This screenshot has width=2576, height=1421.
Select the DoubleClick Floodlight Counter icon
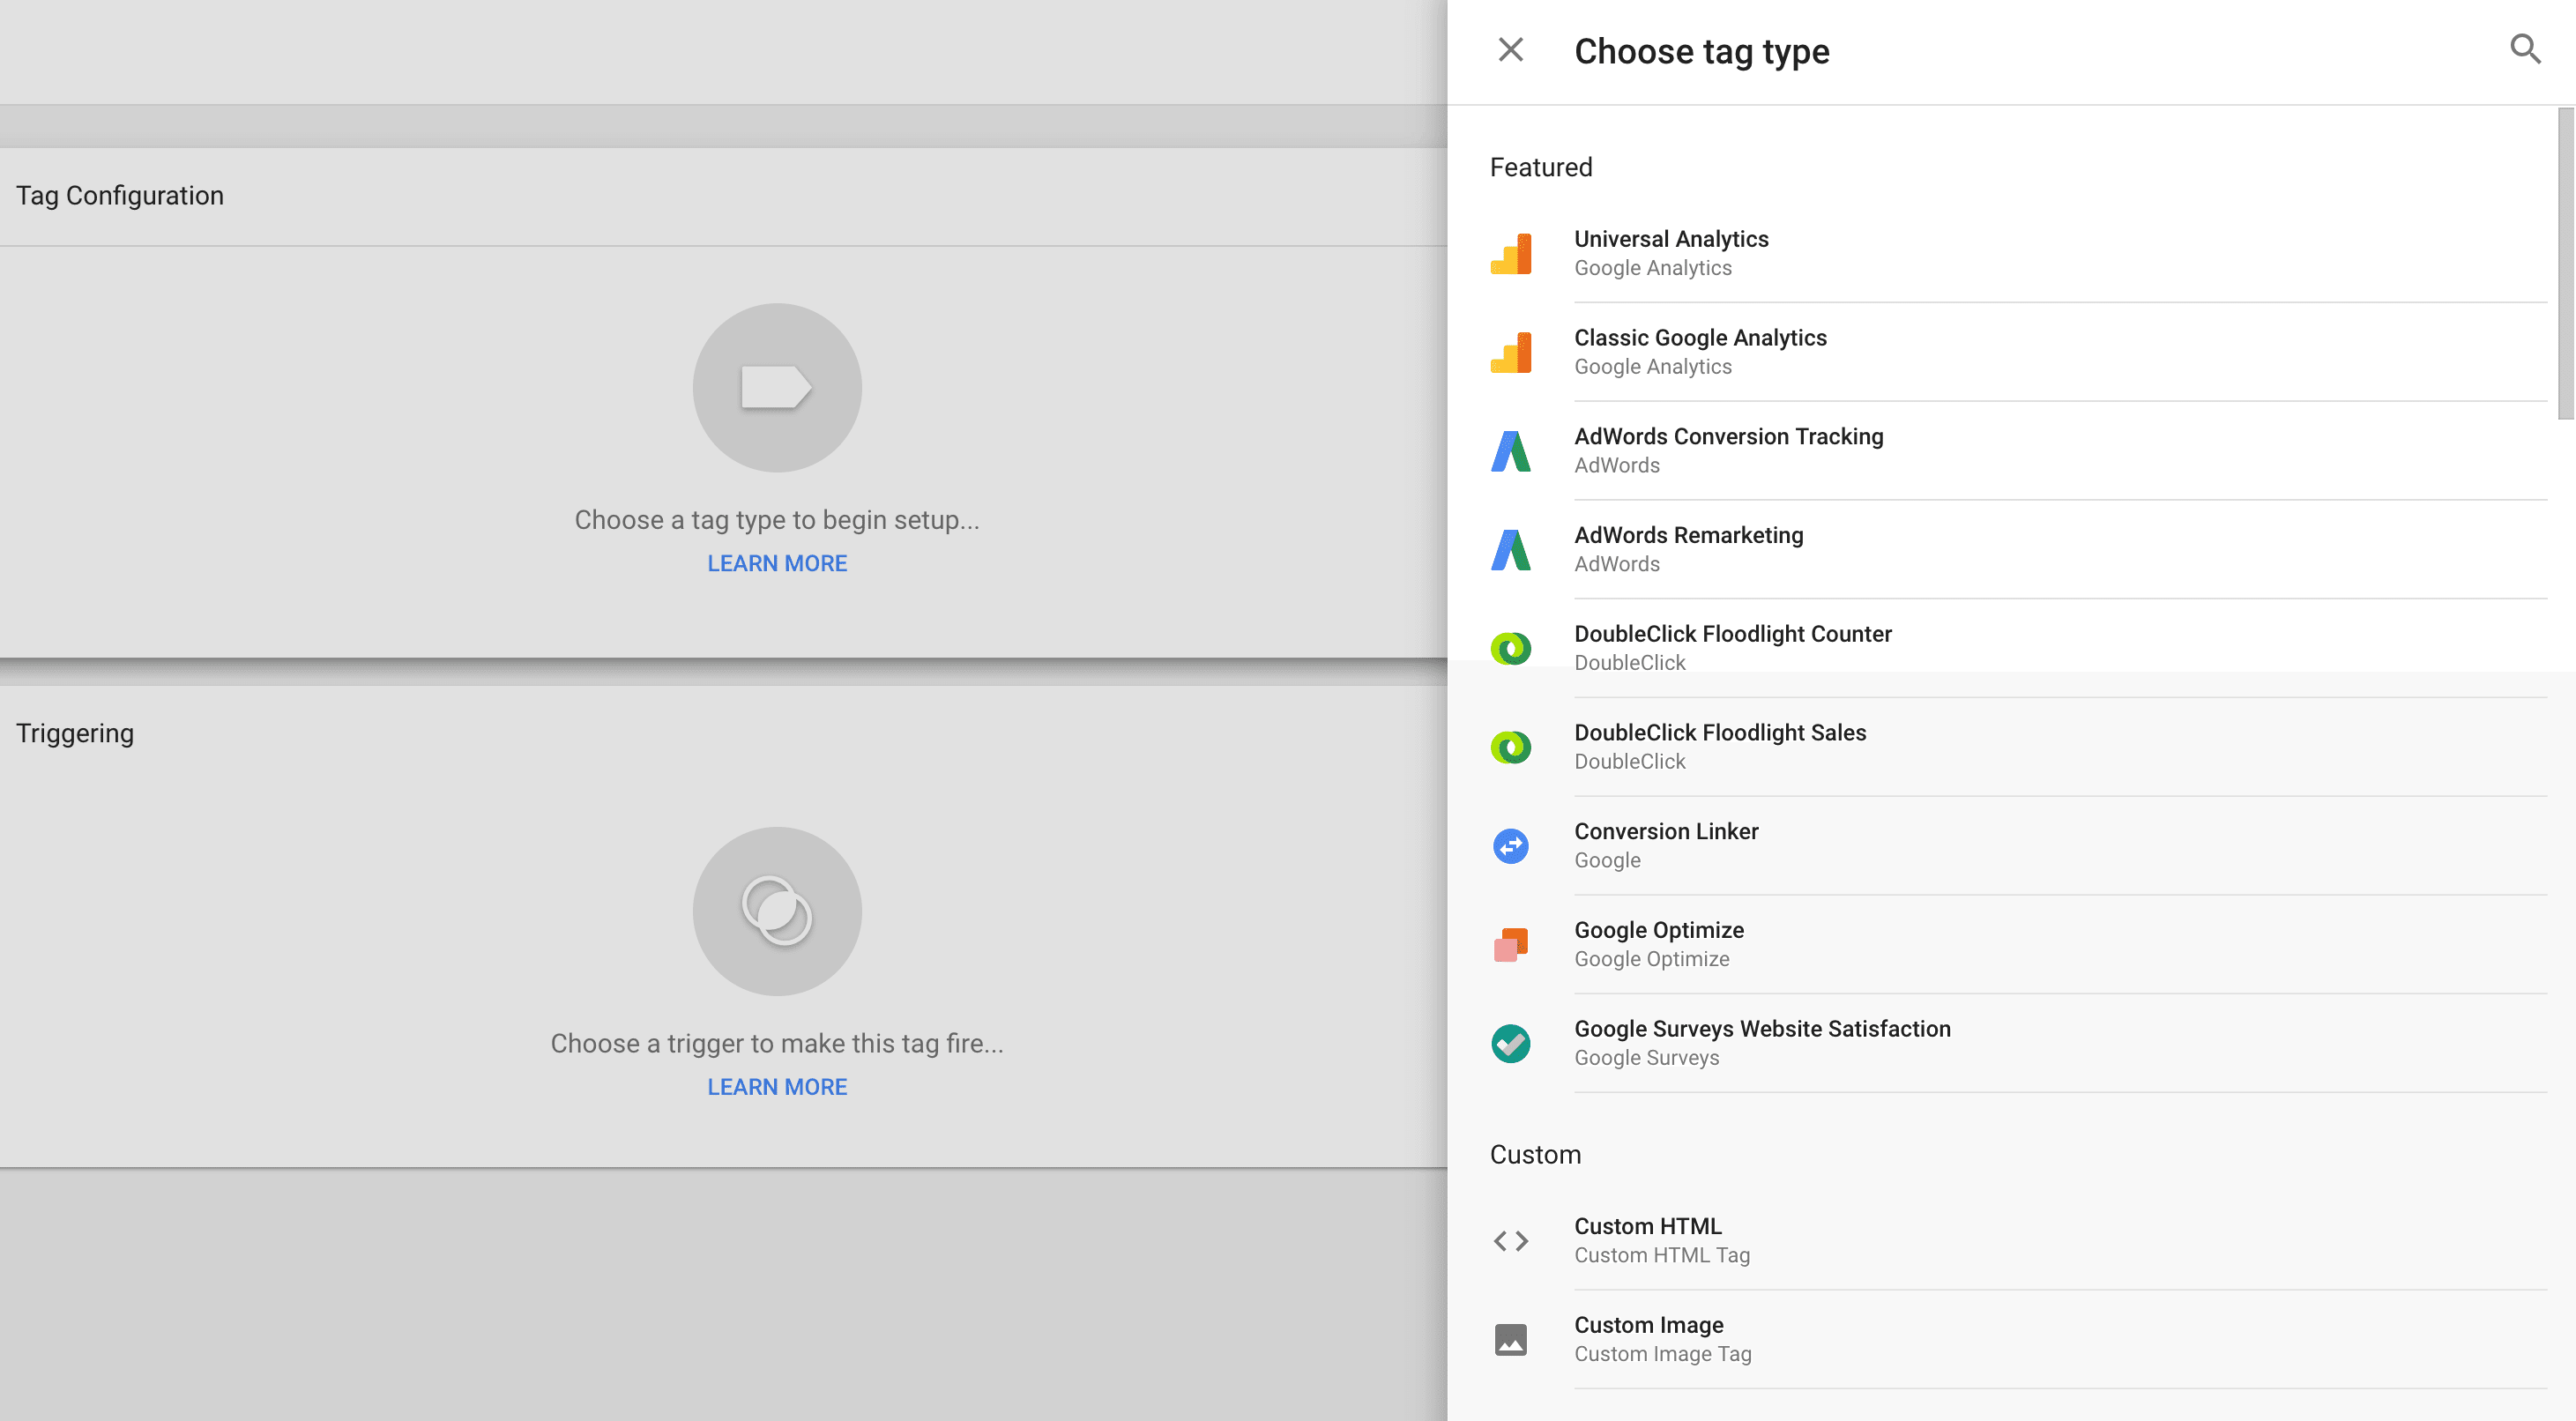tap(1510, 648)
